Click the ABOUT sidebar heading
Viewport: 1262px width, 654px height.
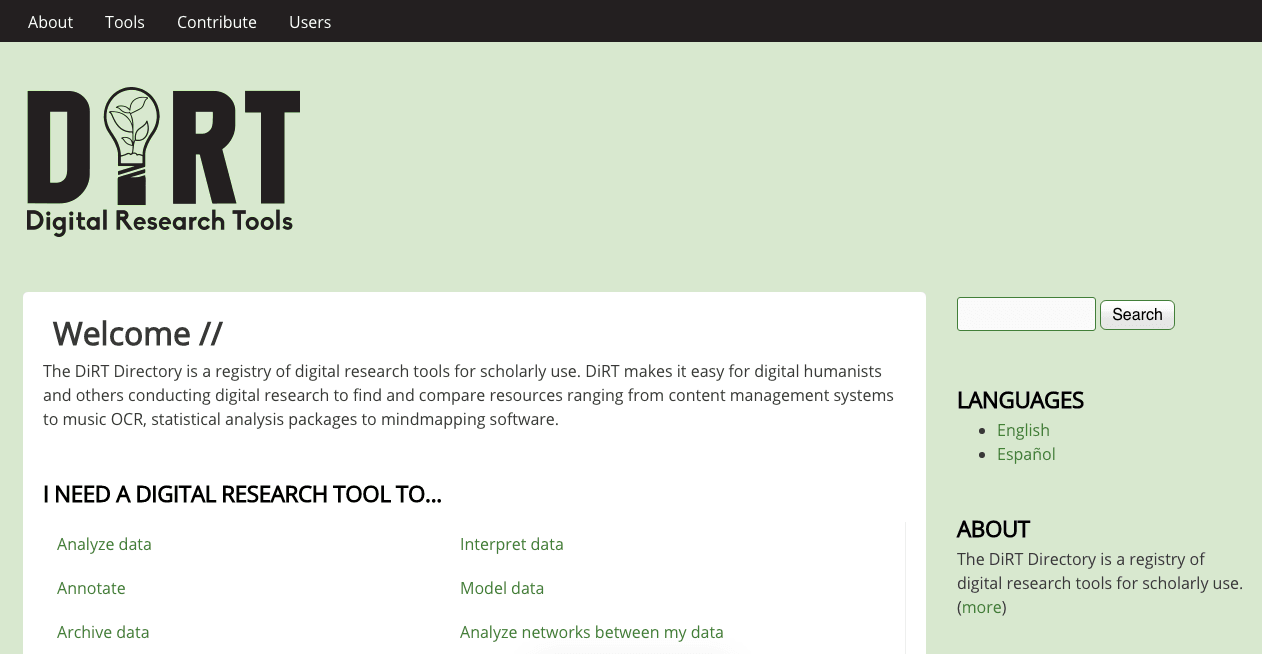click(x=993, y=529)
